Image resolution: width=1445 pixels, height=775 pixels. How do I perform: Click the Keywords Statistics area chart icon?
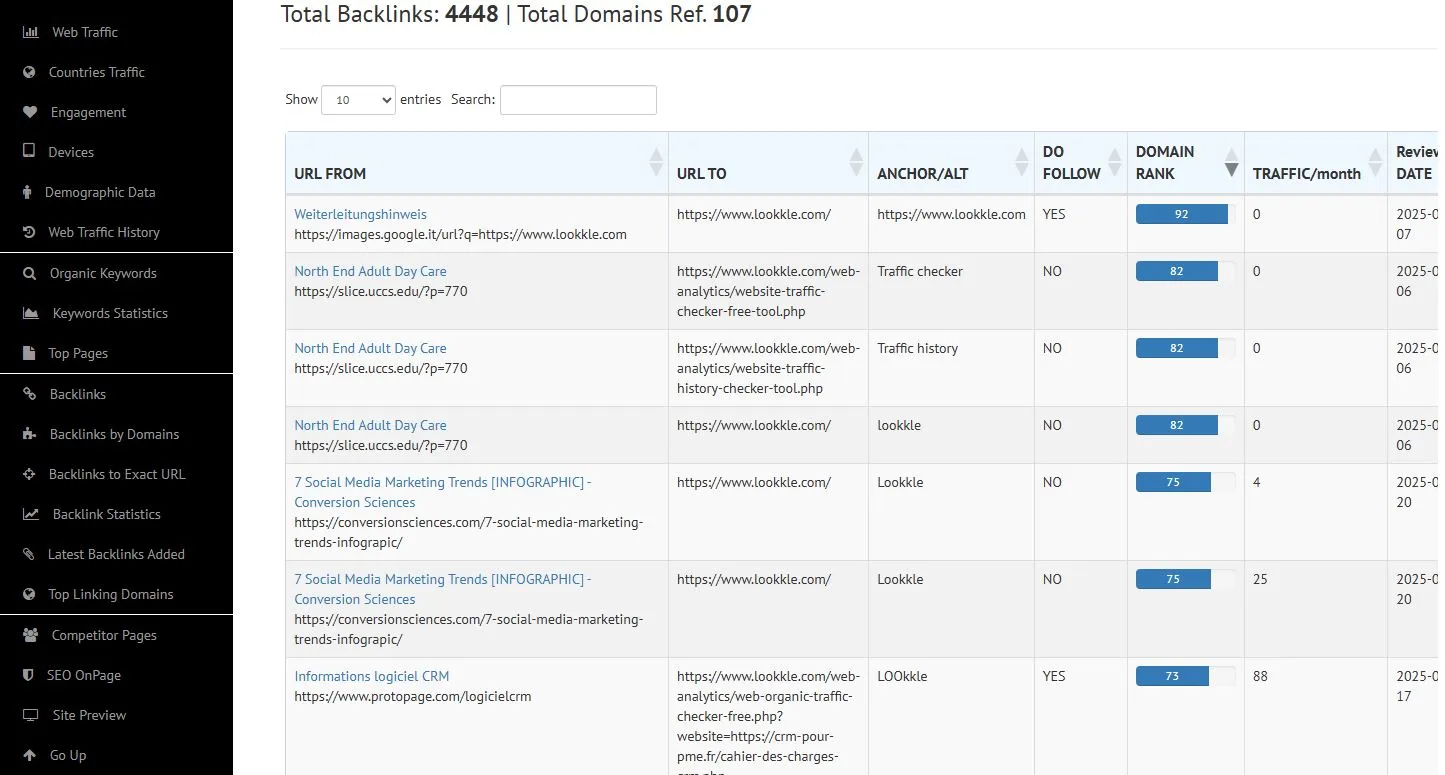31,313
